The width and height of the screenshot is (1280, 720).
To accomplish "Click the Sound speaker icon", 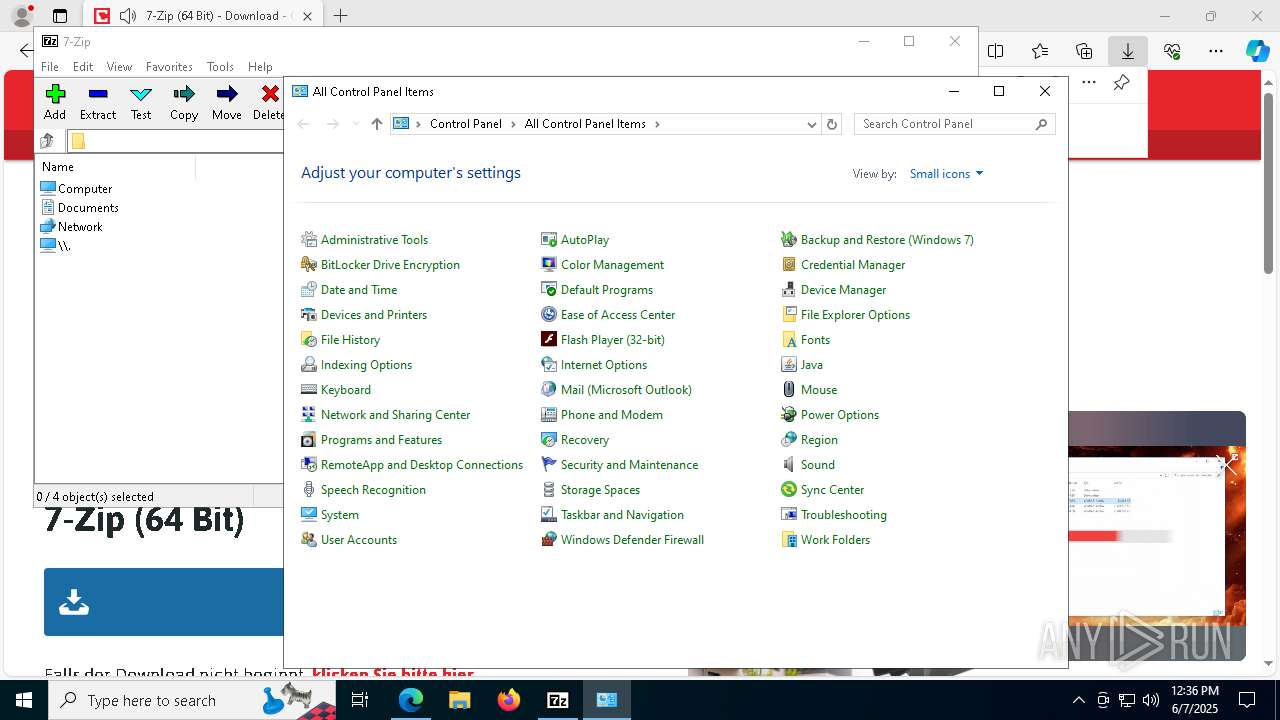I will (x=789, y=465).
